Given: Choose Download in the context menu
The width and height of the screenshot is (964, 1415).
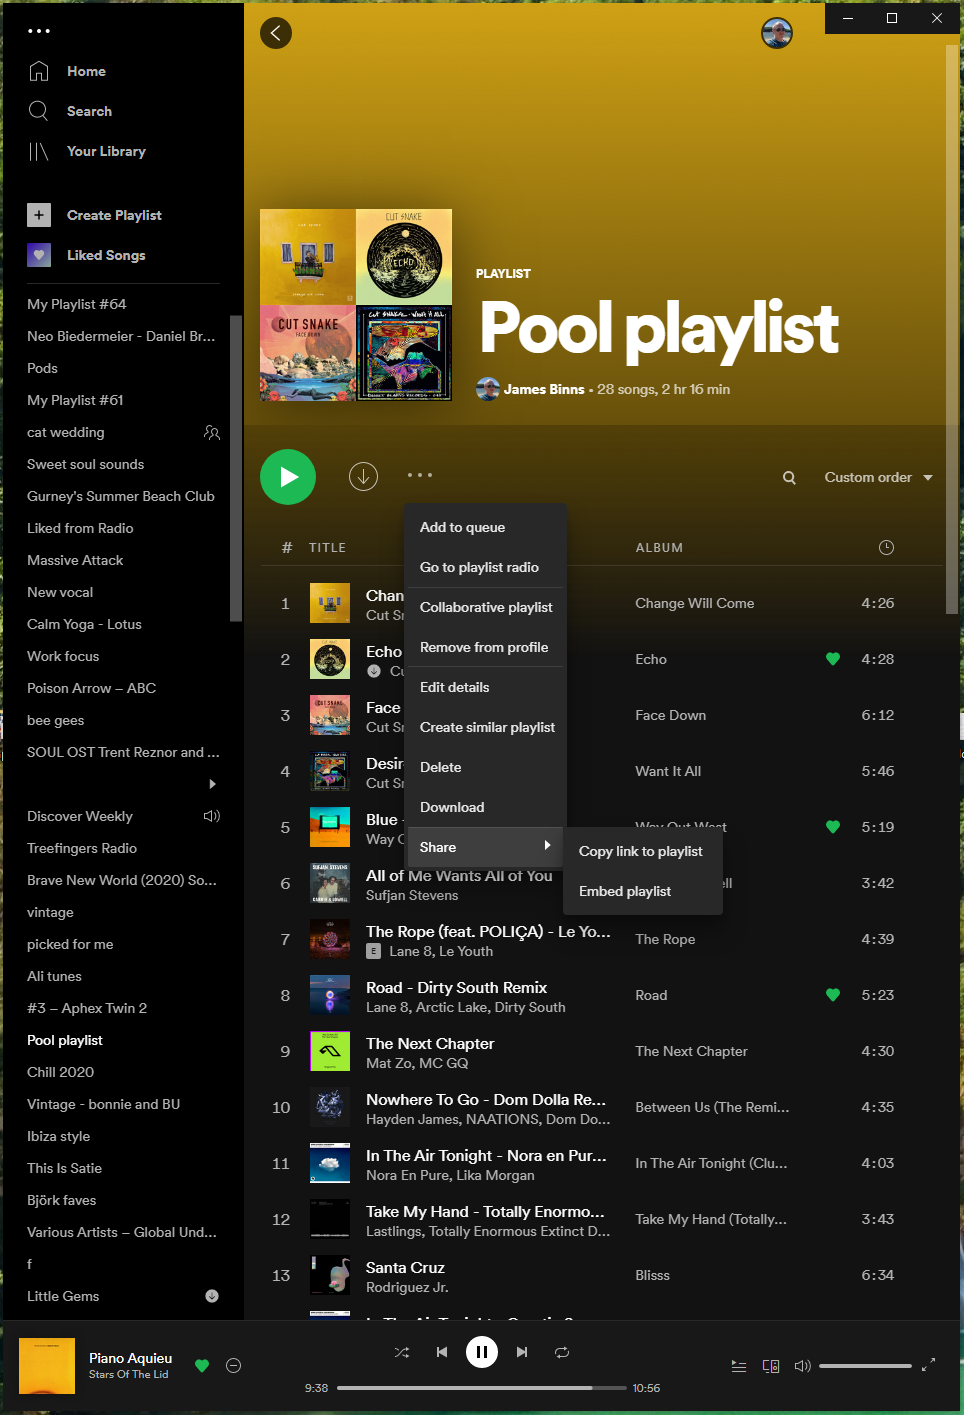Looking at the screenshot, I should [485, 807].
